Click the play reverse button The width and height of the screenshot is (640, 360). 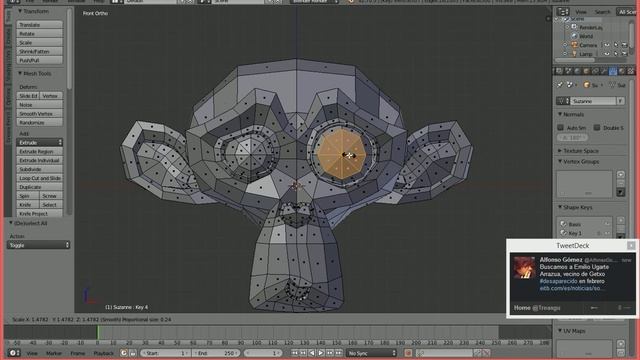(312, 353)
